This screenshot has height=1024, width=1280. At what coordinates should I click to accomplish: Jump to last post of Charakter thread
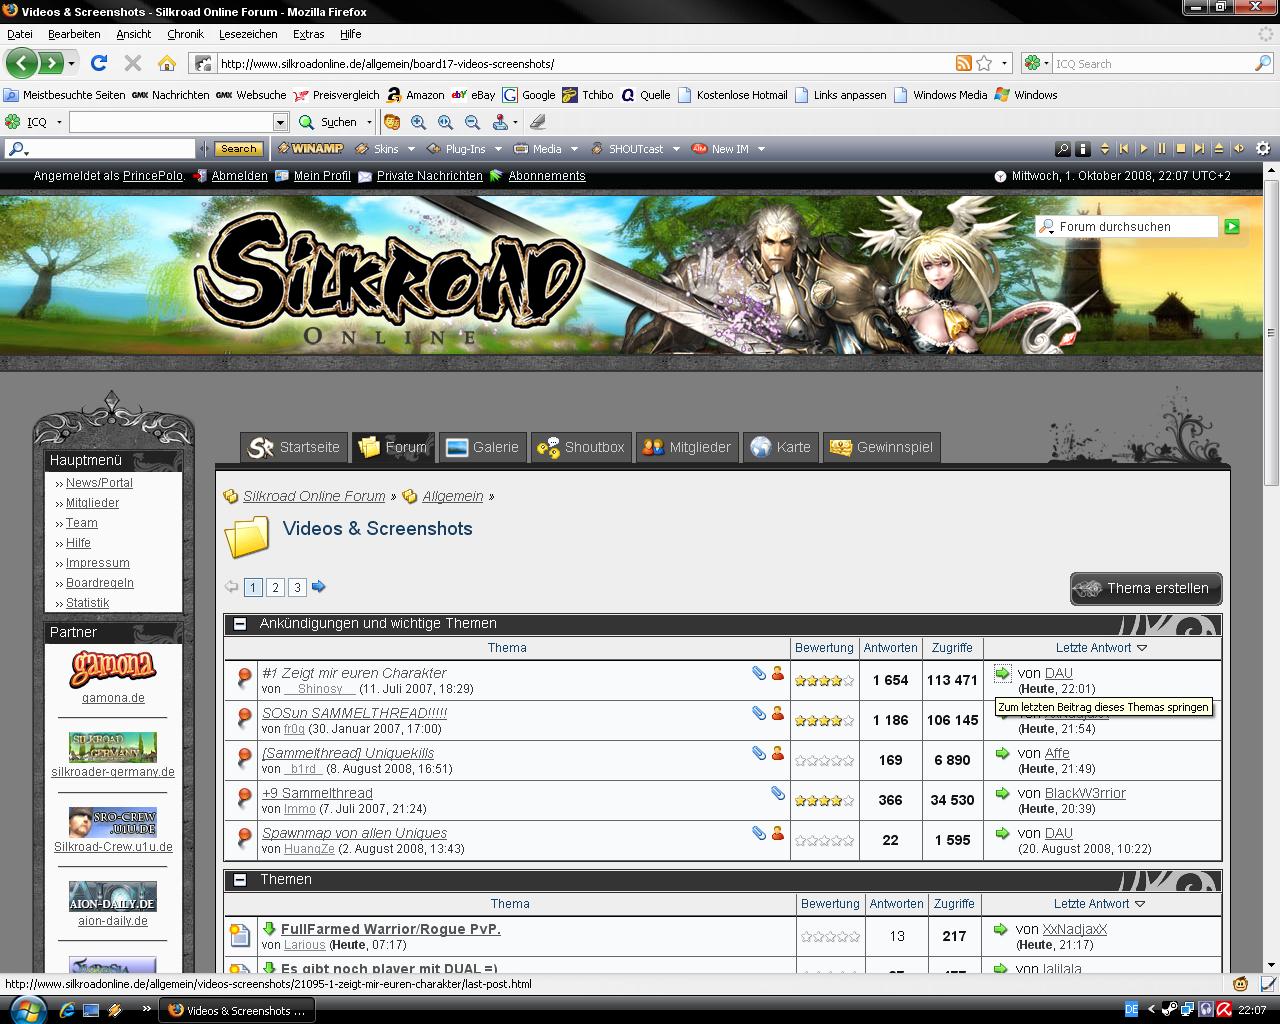[x=1002, y=673]
